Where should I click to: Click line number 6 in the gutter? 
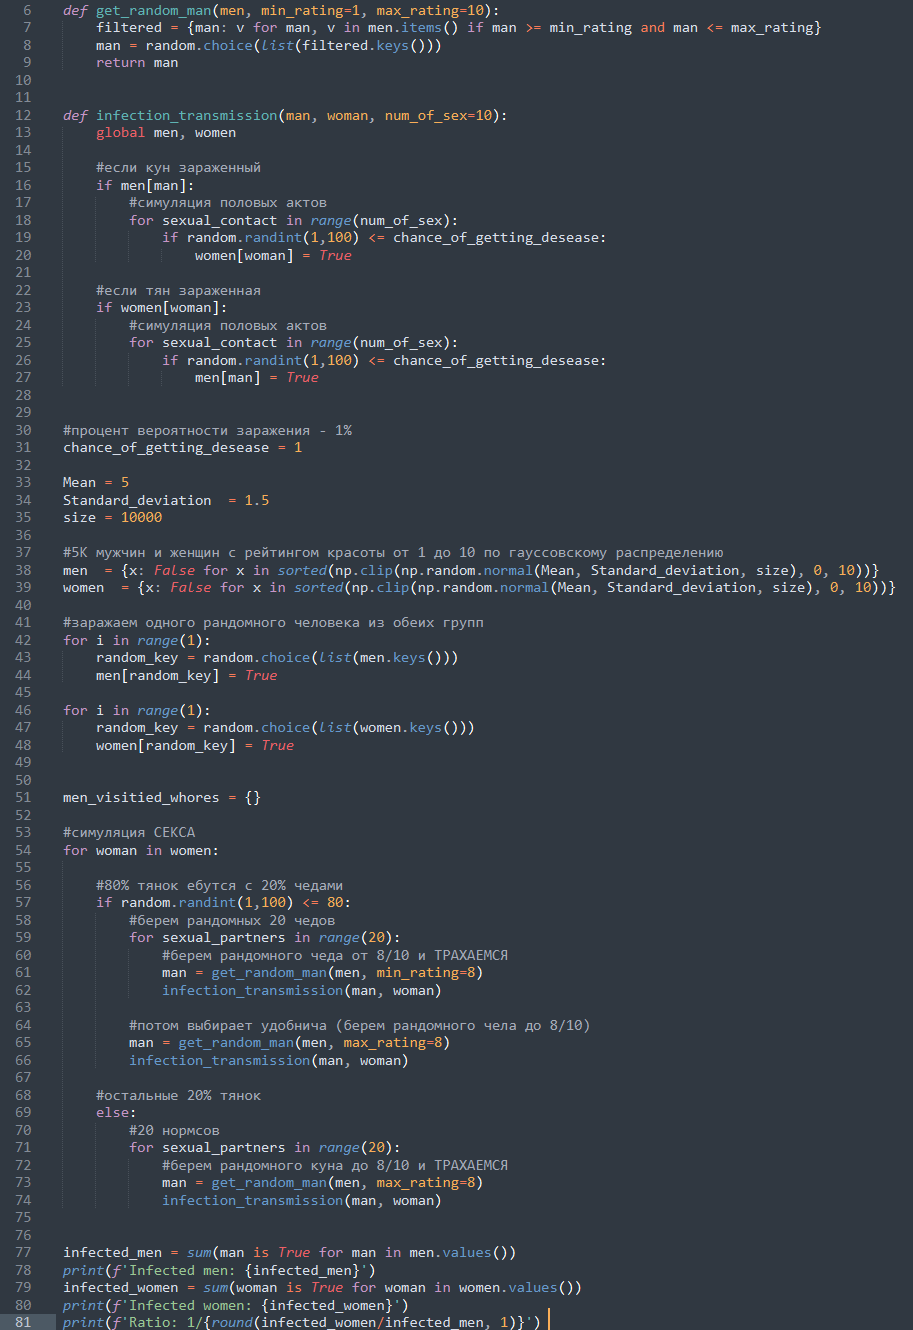[26, 10]
